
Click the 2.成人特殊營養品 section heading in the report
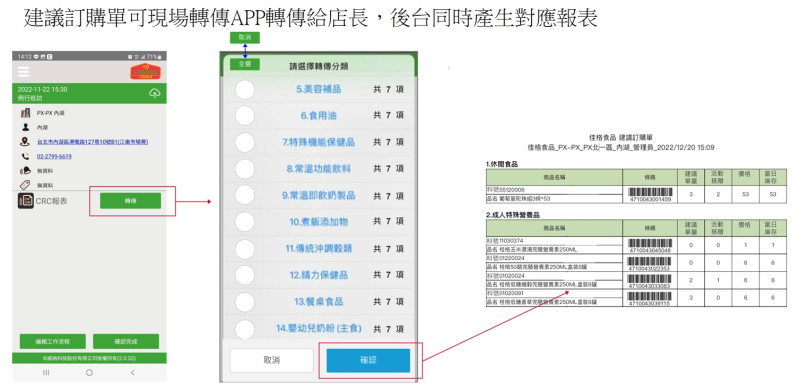tap(512, 216)
